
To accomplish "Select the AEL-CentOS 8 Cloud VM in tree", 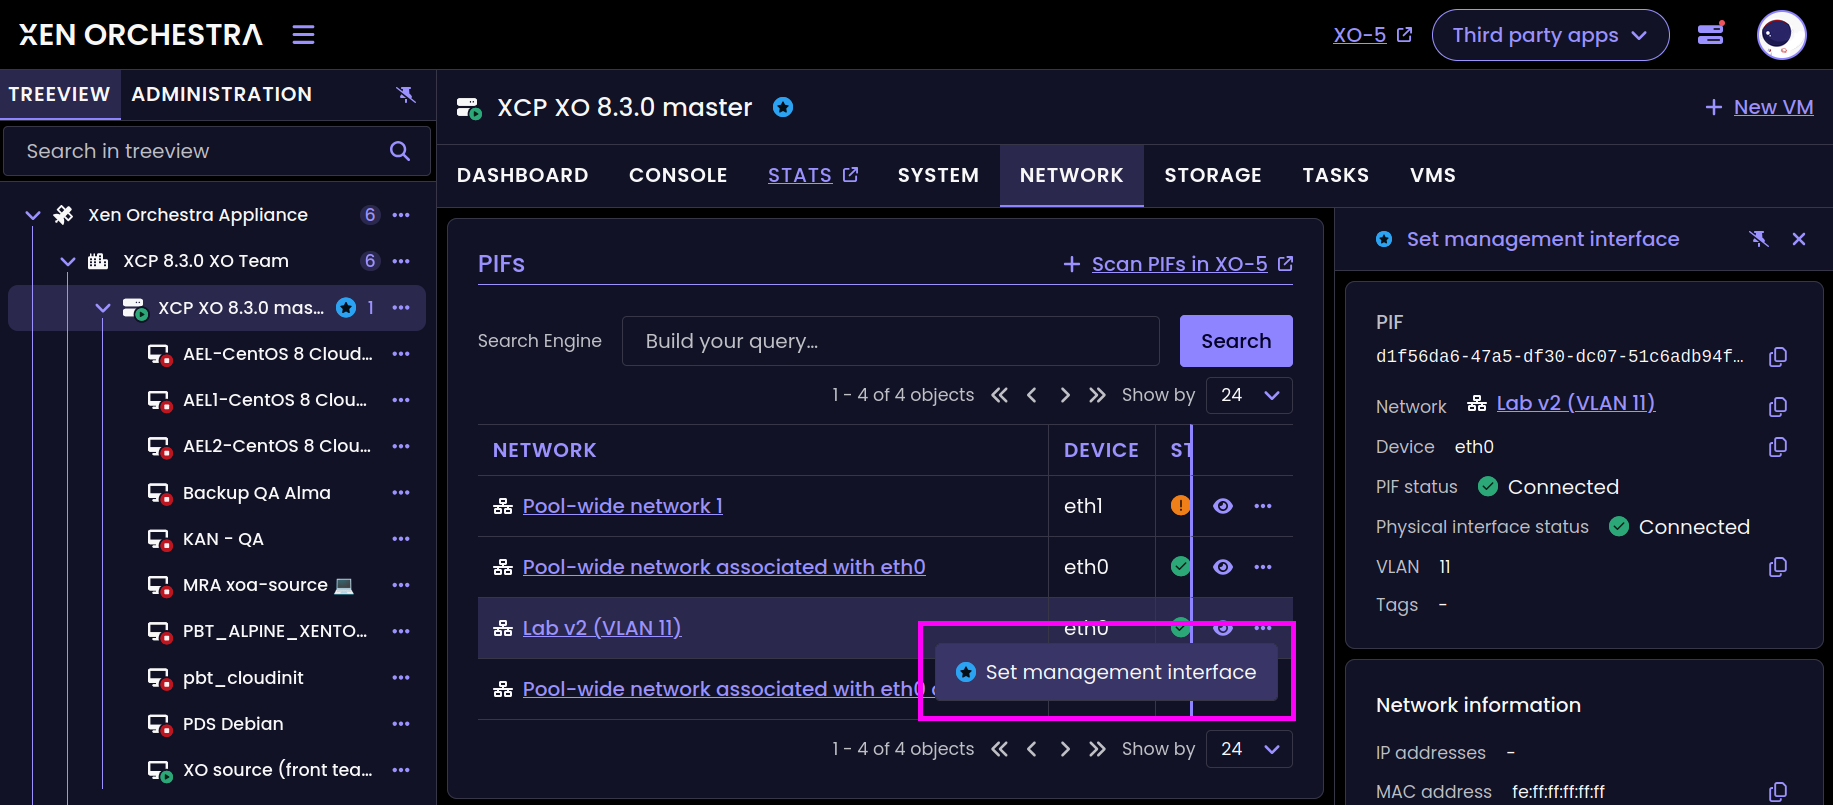I will (277, 354).
